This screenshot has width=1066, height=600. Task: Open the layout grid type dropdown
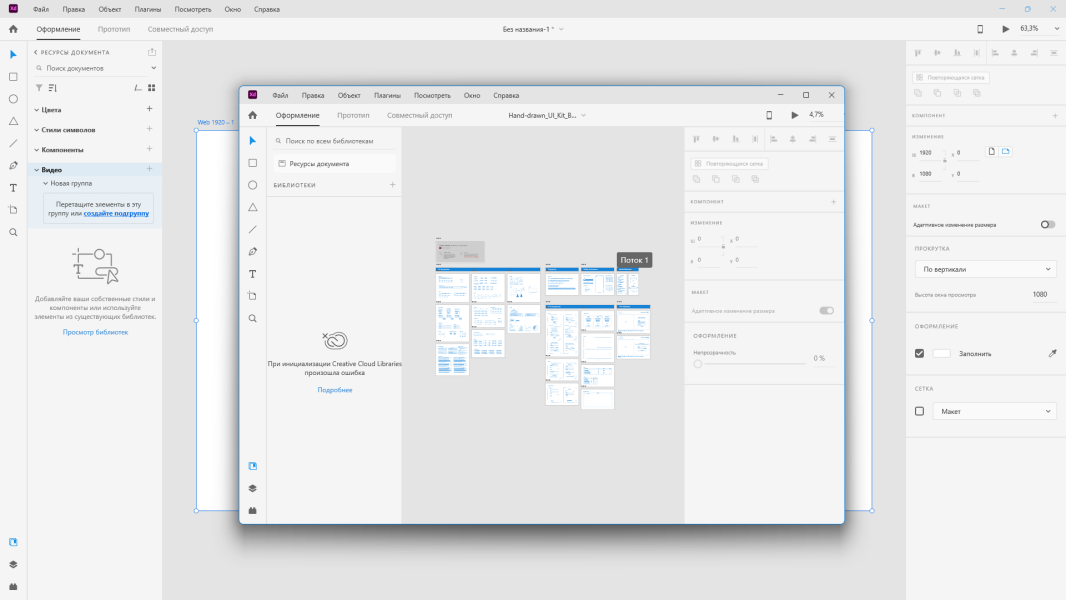994,411
